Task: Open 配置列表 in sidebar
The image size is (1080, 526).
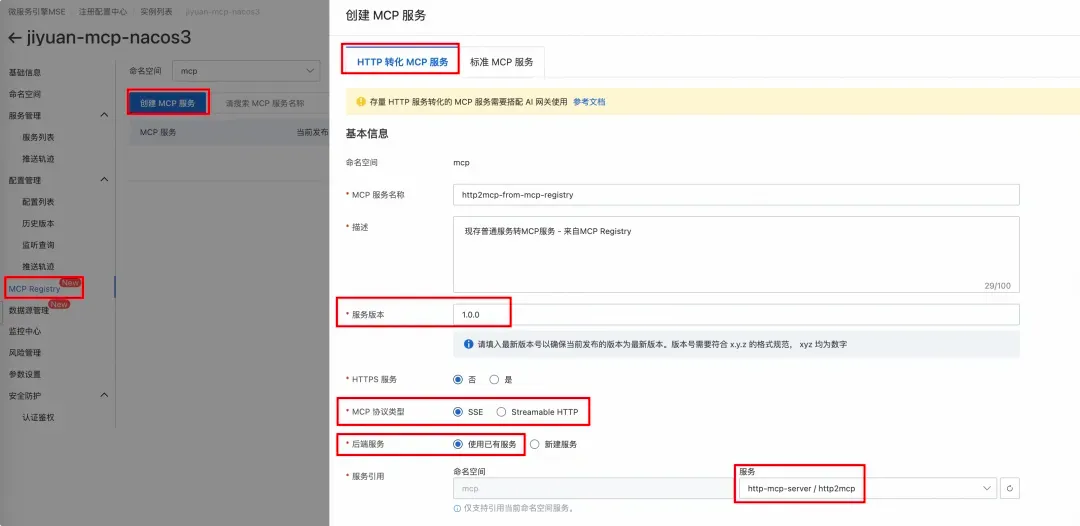Action: [39, 202]
